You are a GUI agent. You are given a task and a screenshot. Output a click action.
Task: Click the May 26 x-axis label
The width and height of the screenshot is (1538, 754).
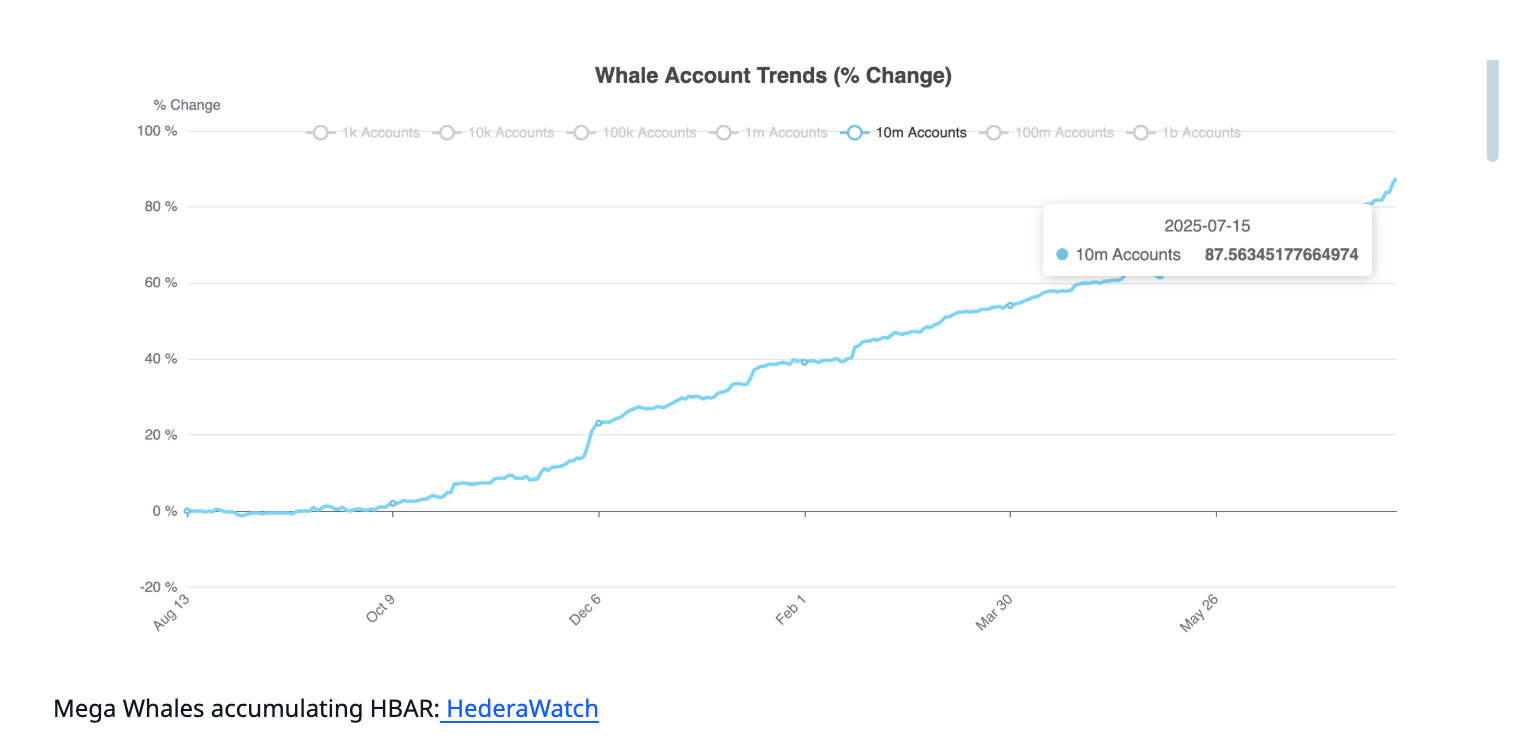(x=1198, y=611)
